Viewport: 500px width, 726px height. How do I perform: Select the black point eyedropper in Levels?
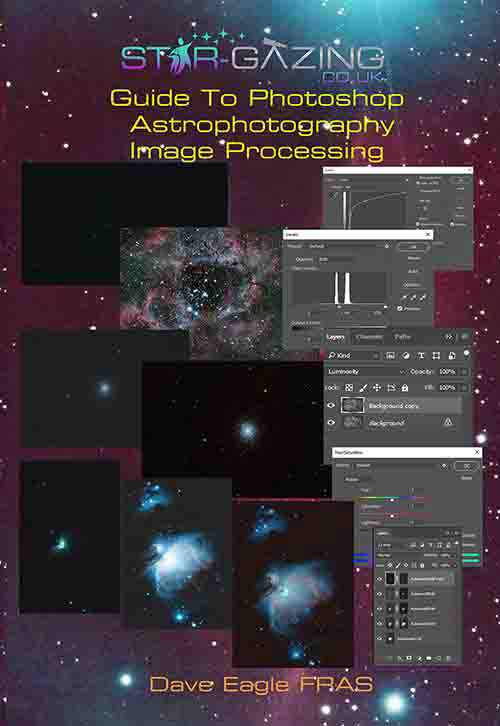pos(404,298)
